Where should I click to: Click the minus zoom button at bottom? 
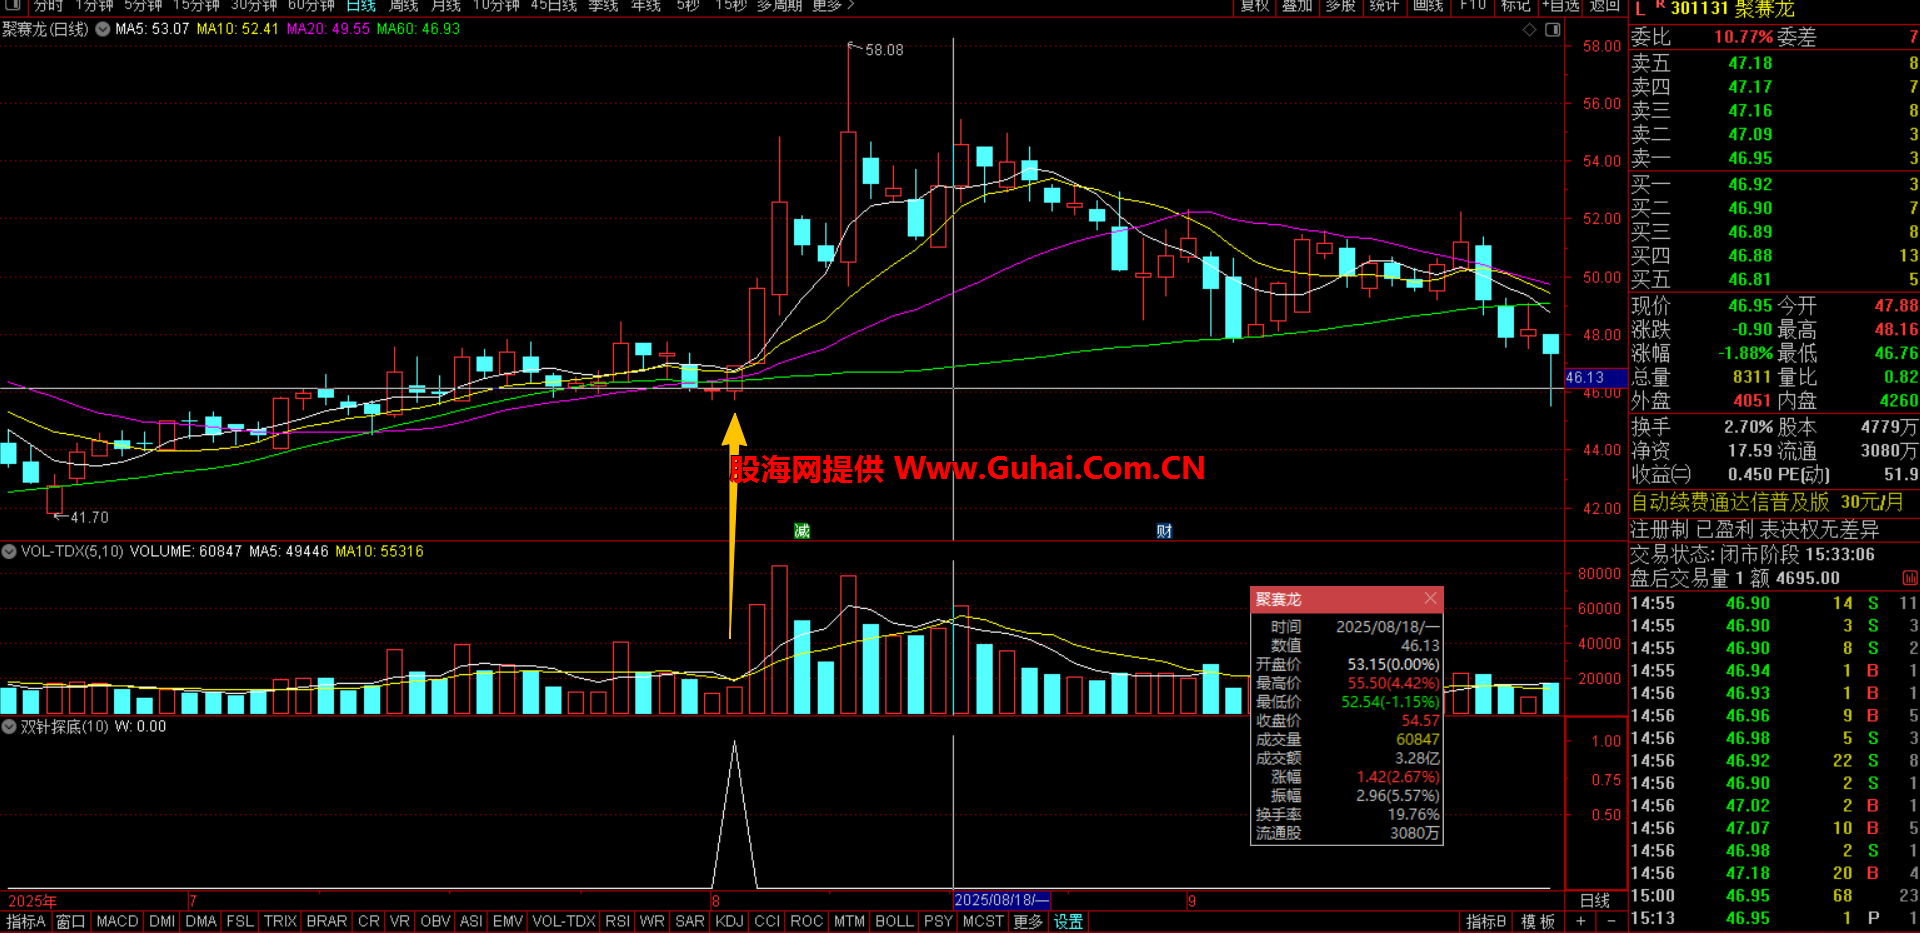[x=1611, y=921]
